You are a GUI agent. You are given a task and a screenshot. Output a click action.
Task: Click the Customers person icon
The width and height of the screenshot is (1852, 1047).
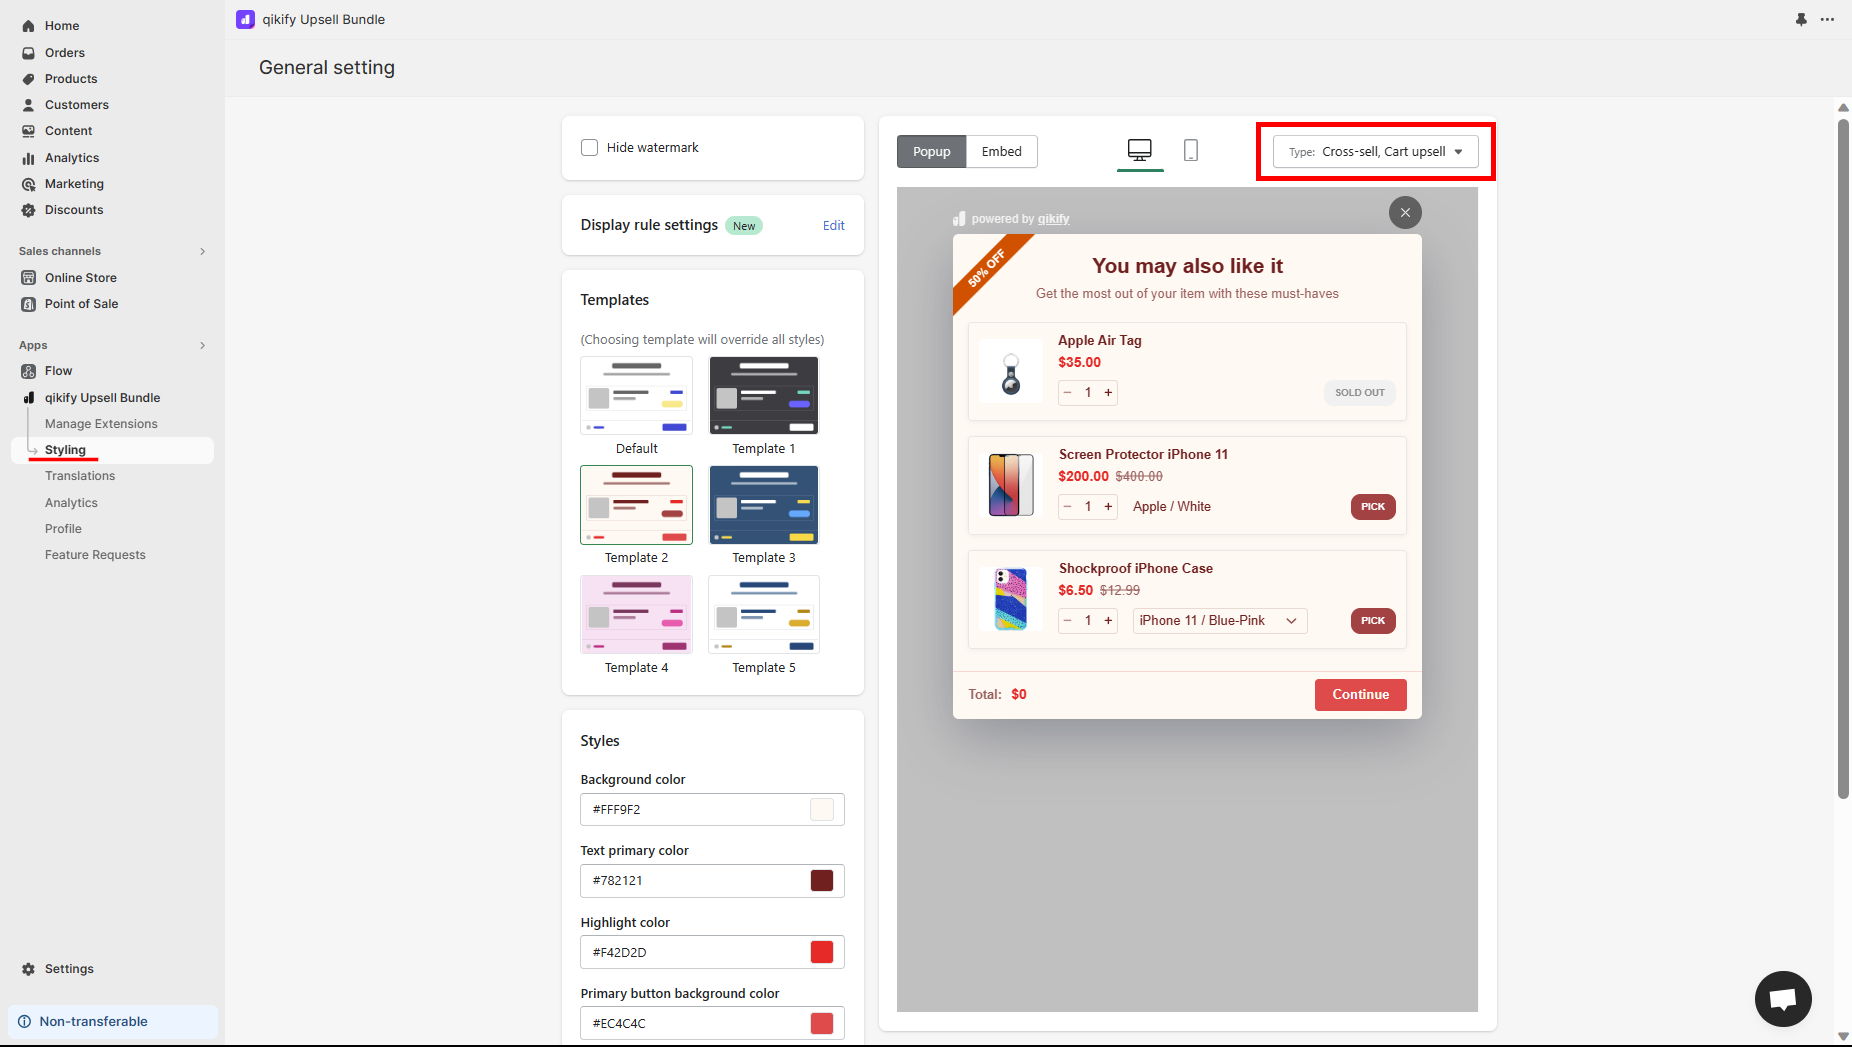pos(28,105)
